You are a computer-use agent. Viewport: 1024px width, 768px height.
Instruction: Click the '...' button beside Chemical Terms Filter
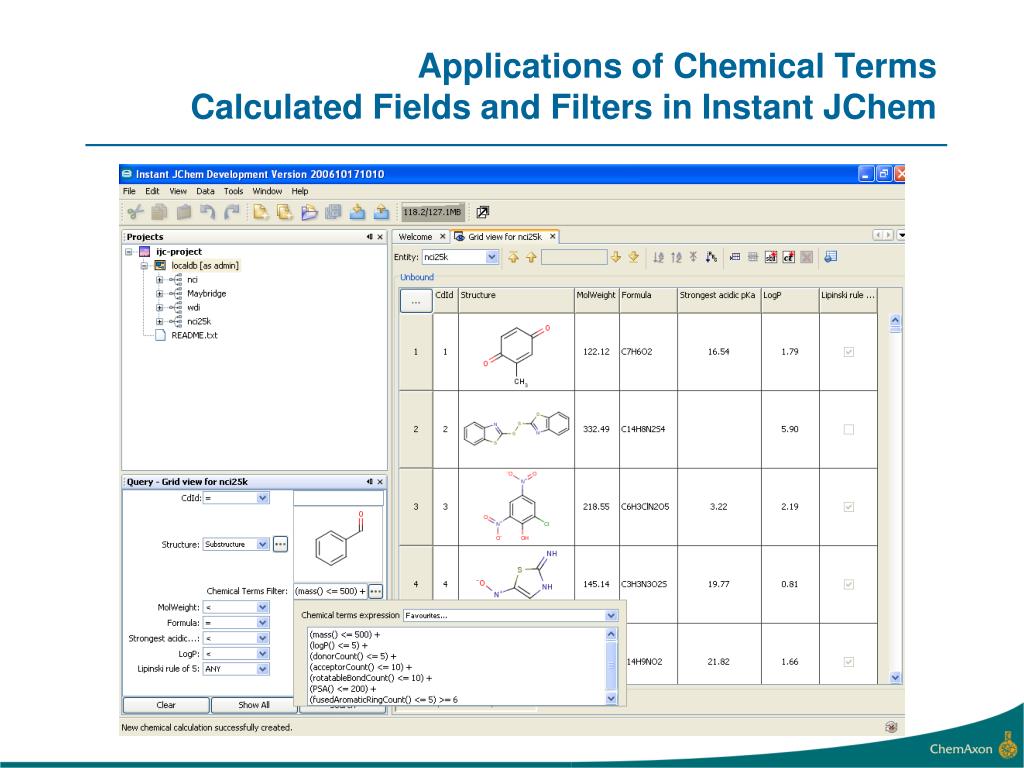[376, 592]
